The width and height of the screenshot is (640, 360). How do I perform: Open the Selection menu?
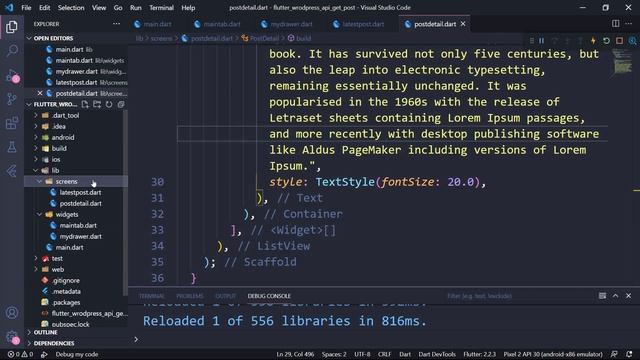71,8
